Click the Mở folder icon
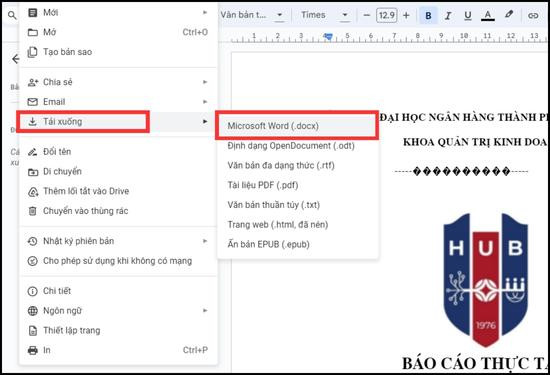 coord(33,32)
